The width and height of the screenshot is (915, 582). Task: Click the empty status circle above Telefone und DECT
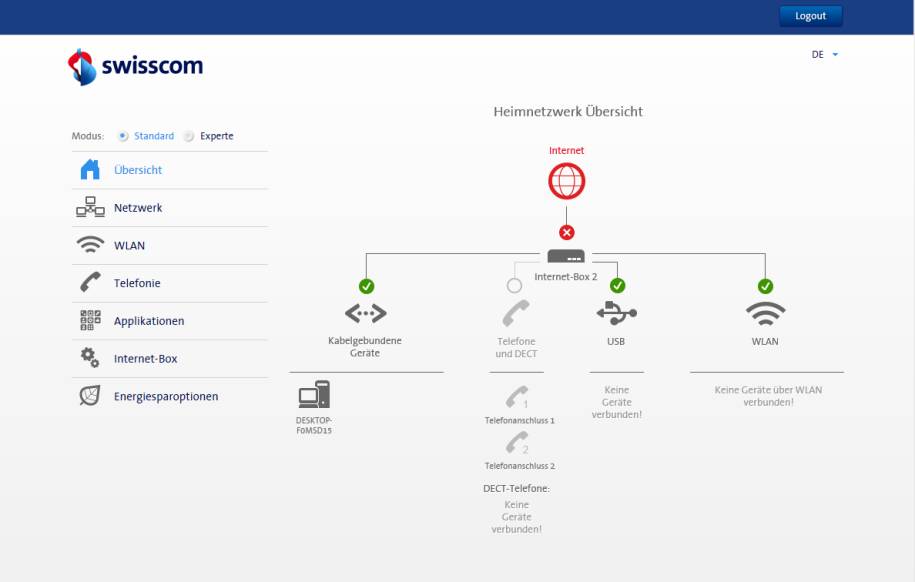[514, 285]
